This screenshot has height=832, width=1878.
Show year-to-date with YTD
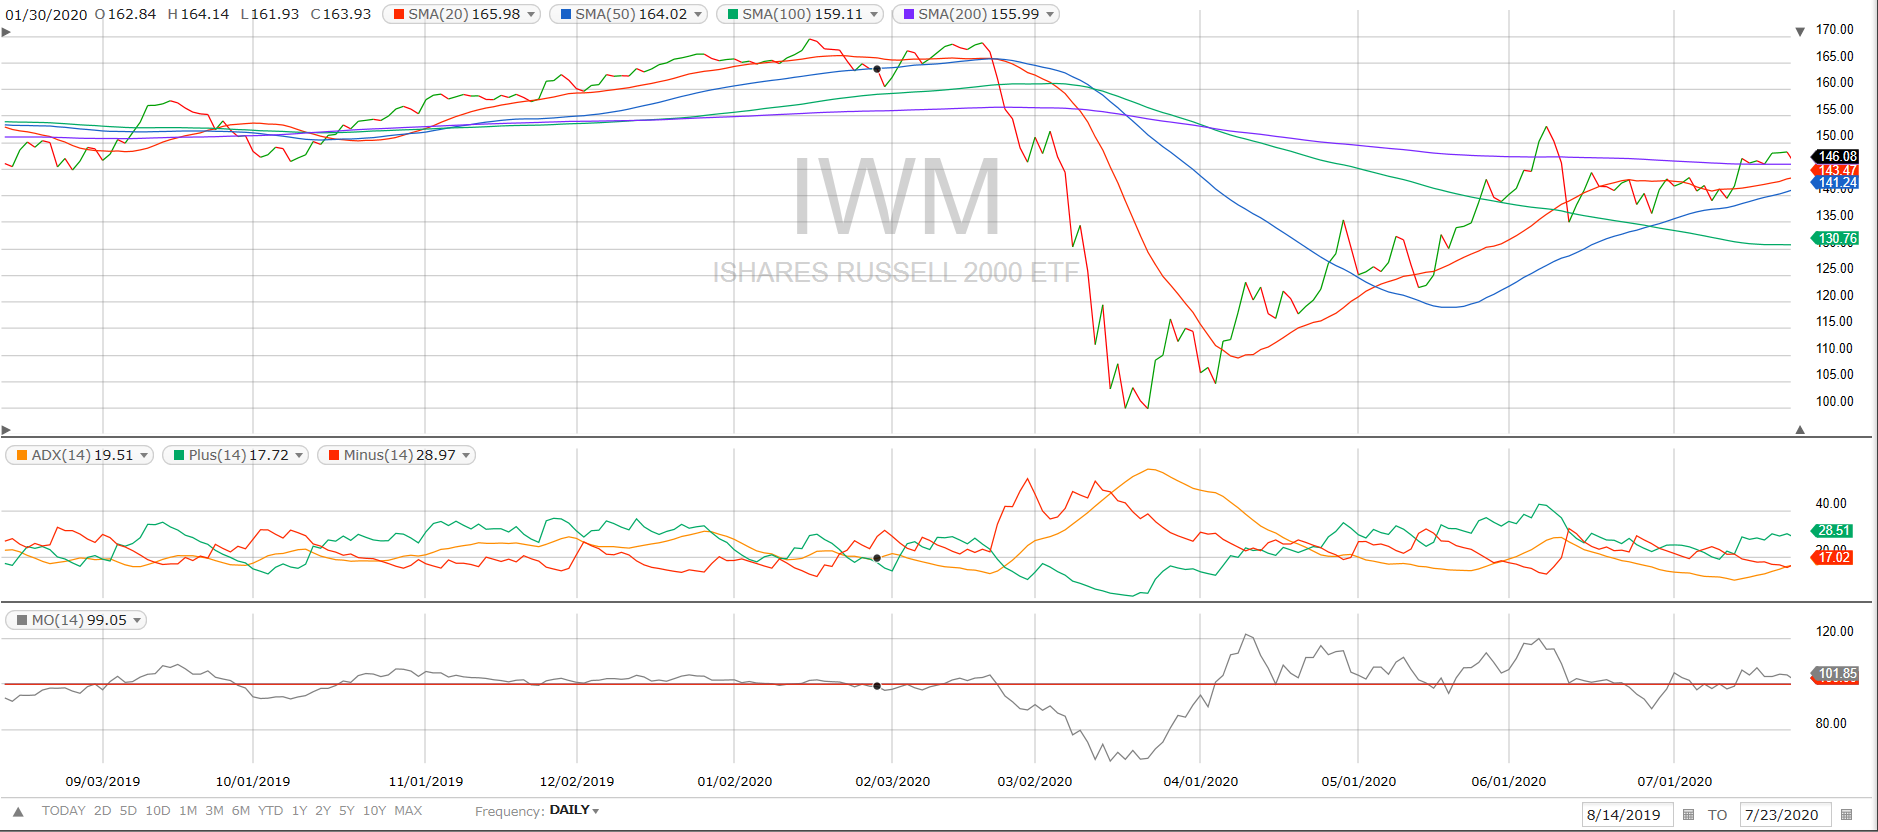(270, 811)
